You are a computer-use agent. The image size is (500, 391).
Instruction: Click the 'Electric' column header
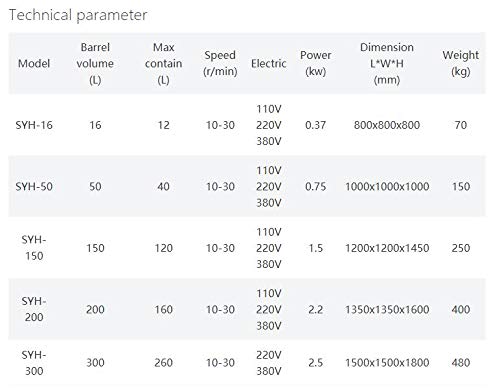tap(269, 63)
